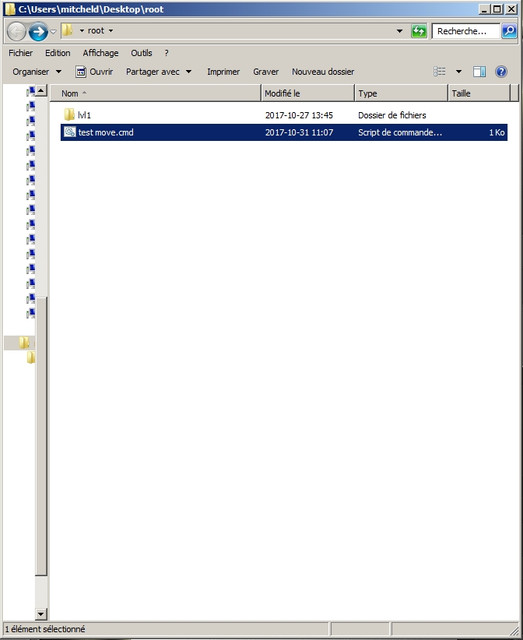Open the Edition menu
This screenshot has width=523, height=640.
[x=58, y=53]
